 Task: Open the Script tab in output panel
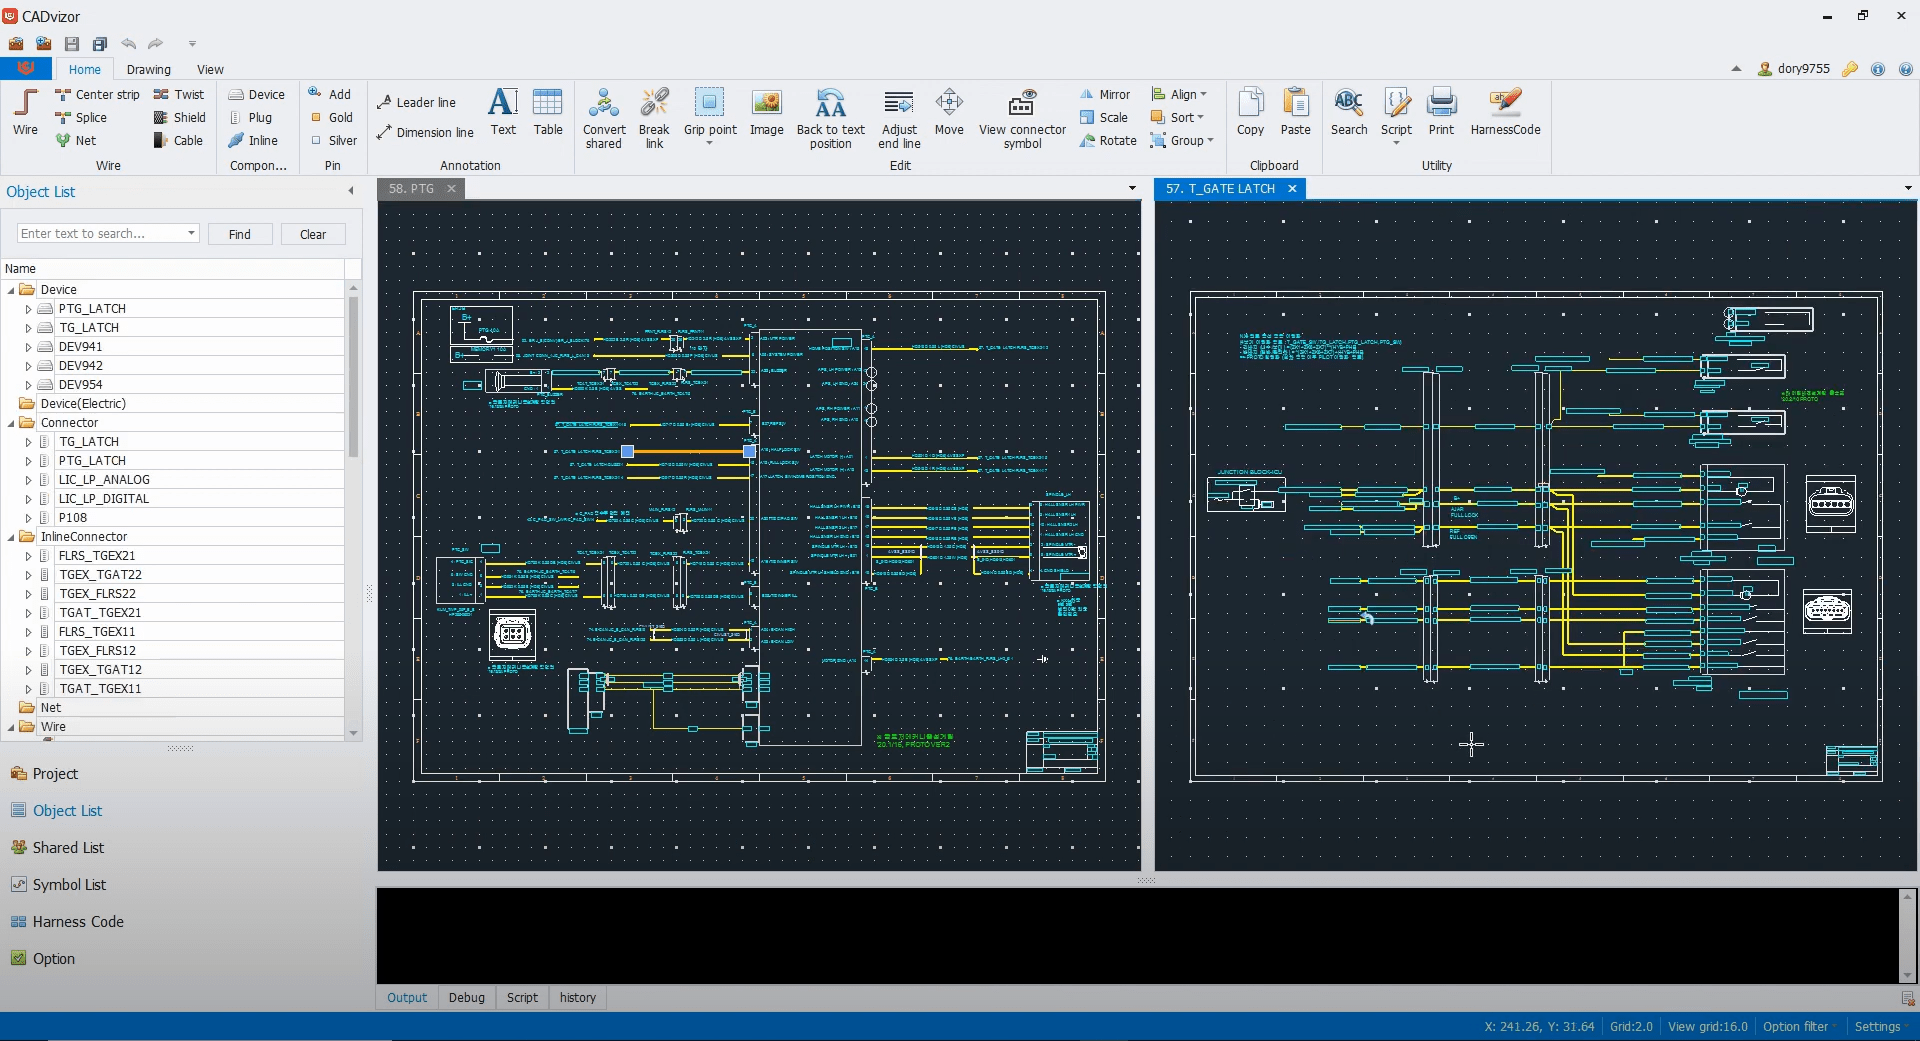pos(522,997)
